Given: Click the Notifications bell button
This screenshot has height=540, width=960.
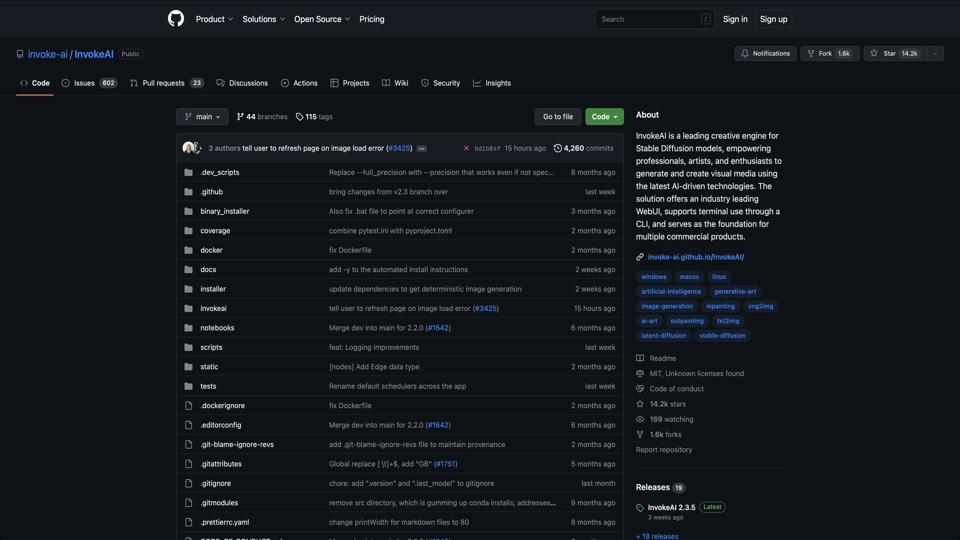Looking at the screenshot, I should pyautogui.click(x=765, y=54).
